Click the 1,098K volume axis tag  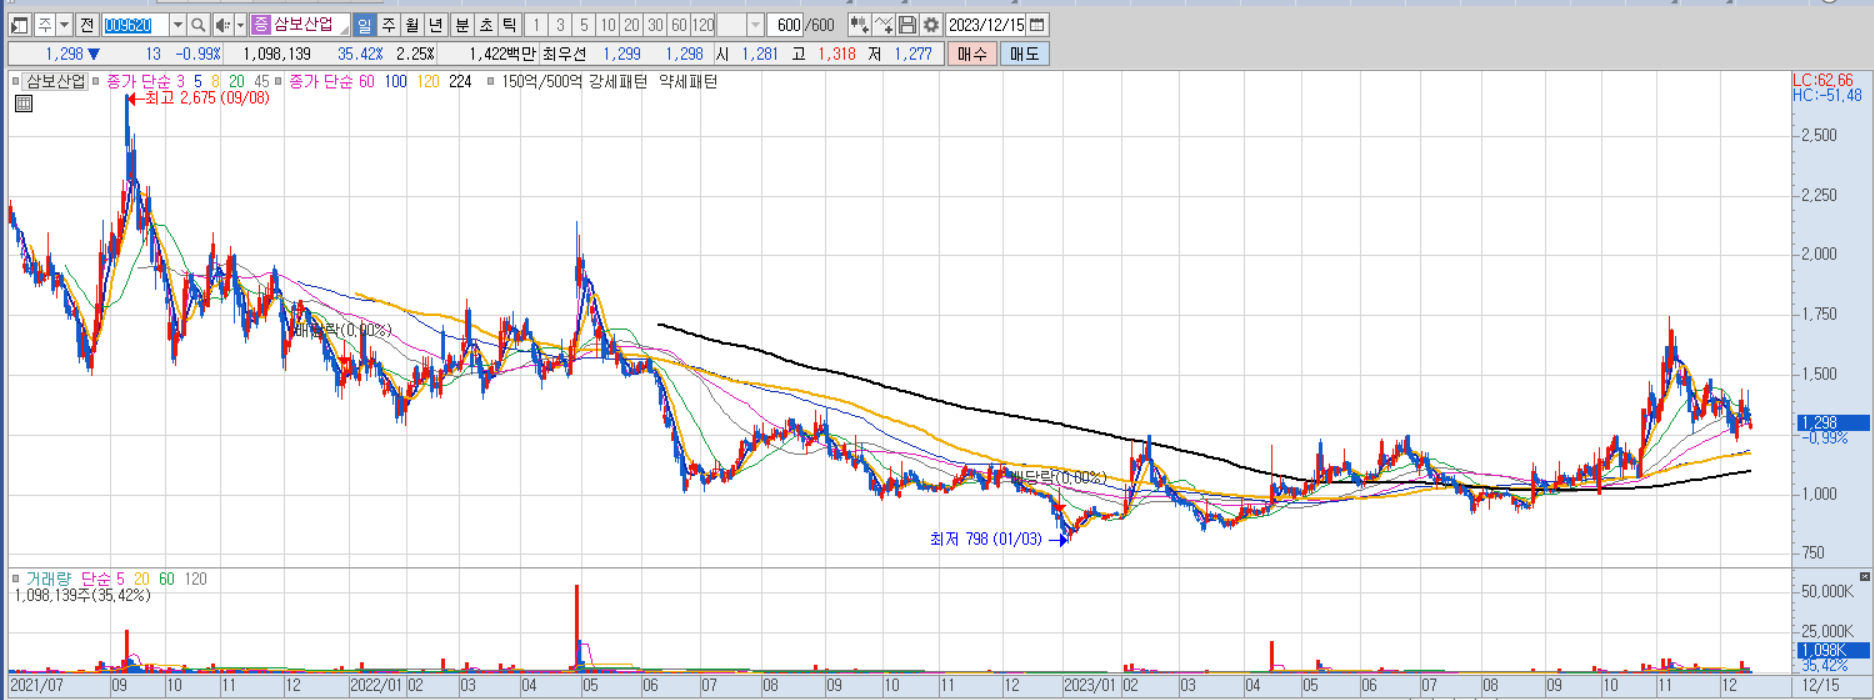coord(1833,650)
